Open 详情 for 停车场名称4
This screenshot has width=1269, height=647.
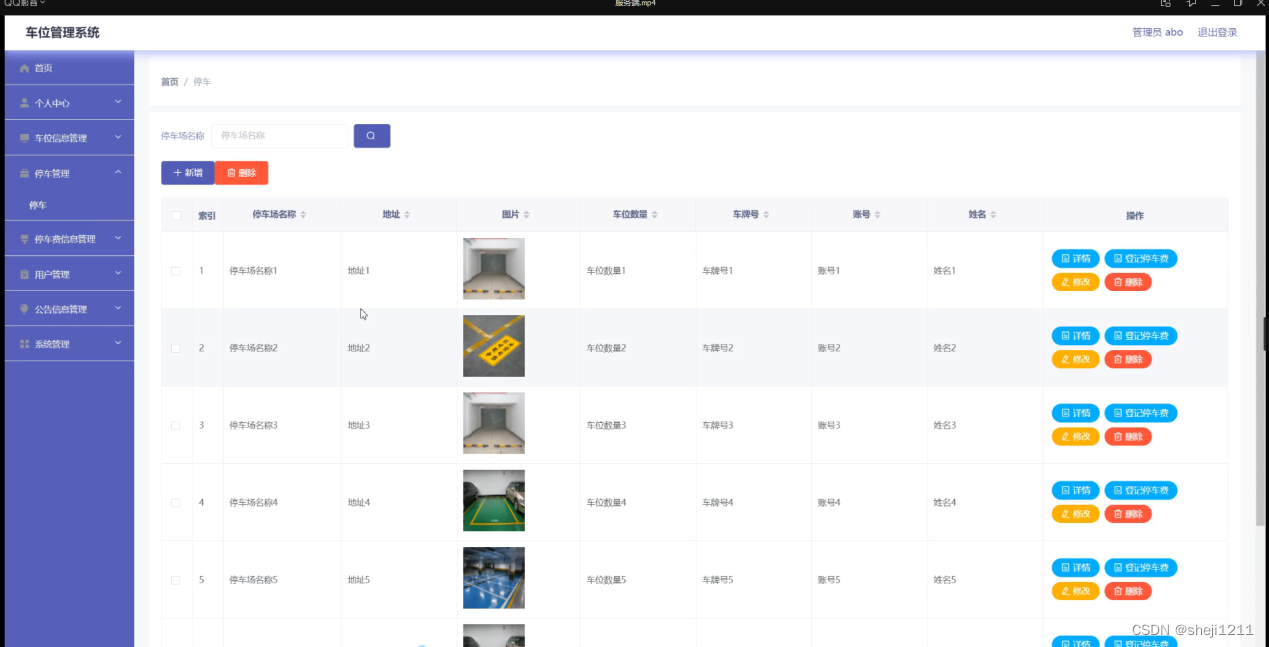1075,491
